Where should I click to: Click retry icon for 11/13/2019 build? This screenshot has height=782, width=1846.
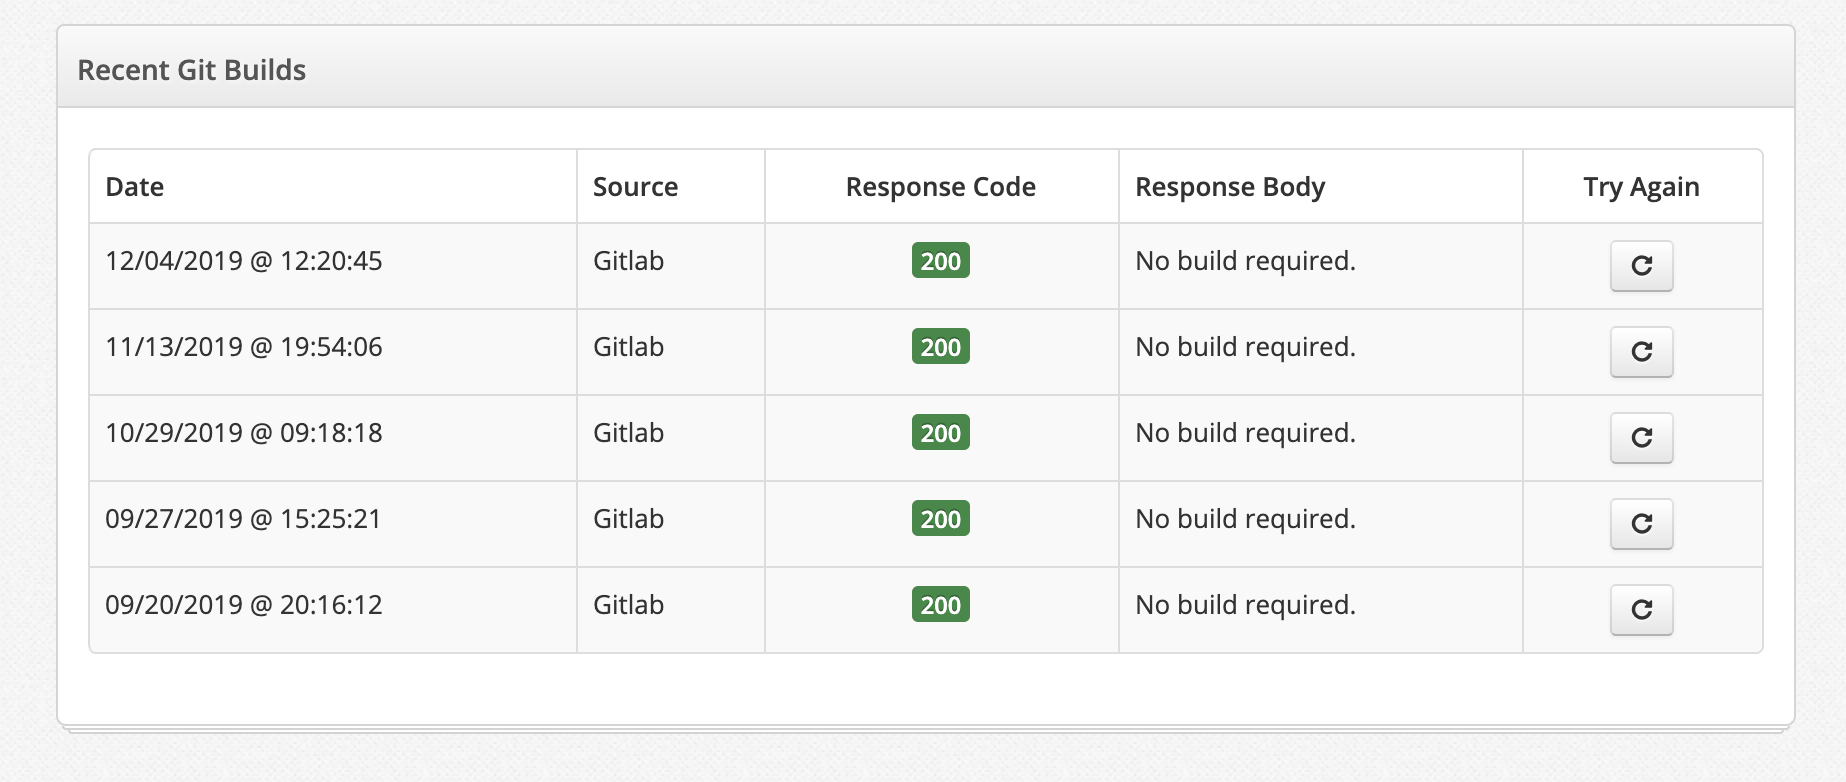coord(1641,352)
